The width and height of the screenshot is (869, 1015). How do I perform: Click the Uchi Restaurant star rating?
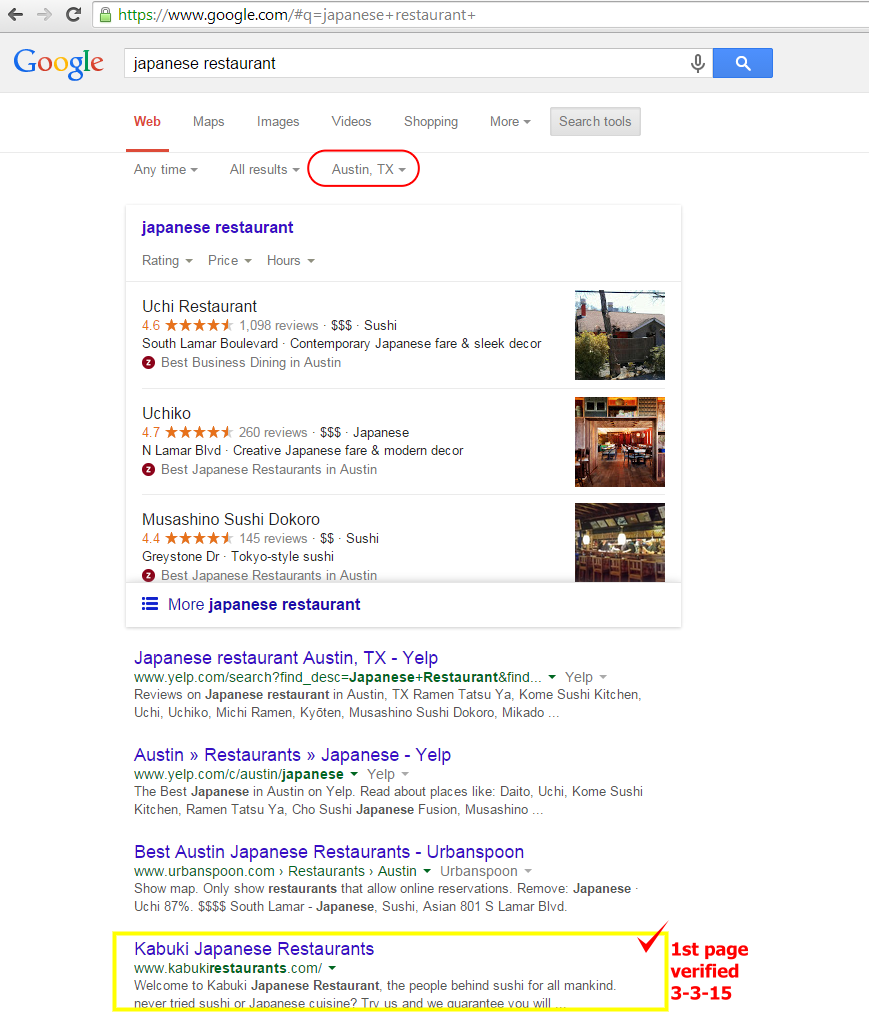tap(199, 325)
